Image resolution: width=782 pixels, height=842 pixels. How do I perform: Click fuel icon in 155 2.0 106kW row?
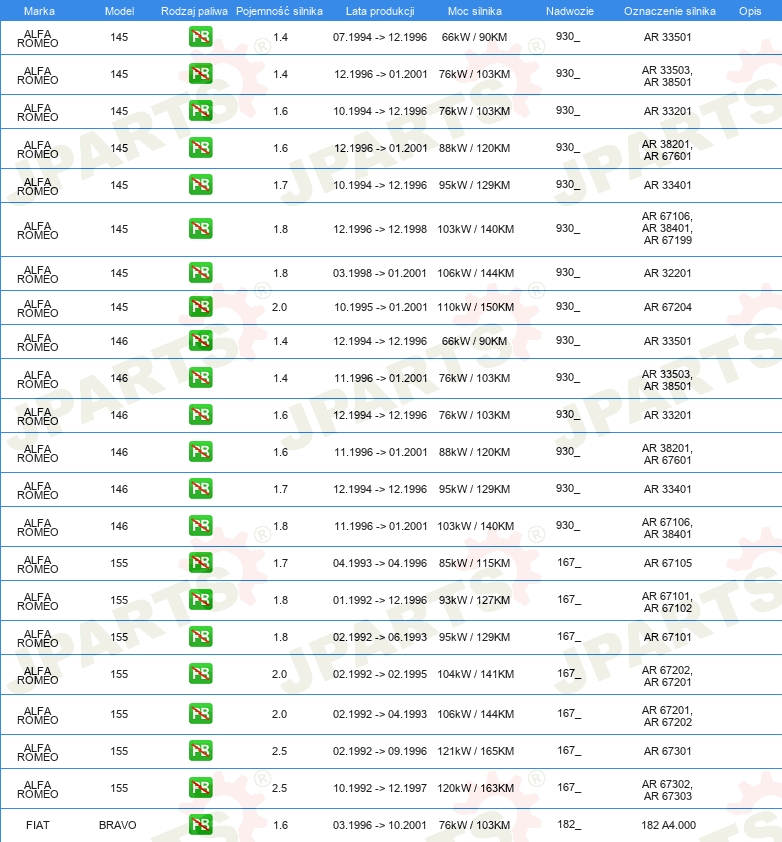pyautogui.click(x=200, y=714)
